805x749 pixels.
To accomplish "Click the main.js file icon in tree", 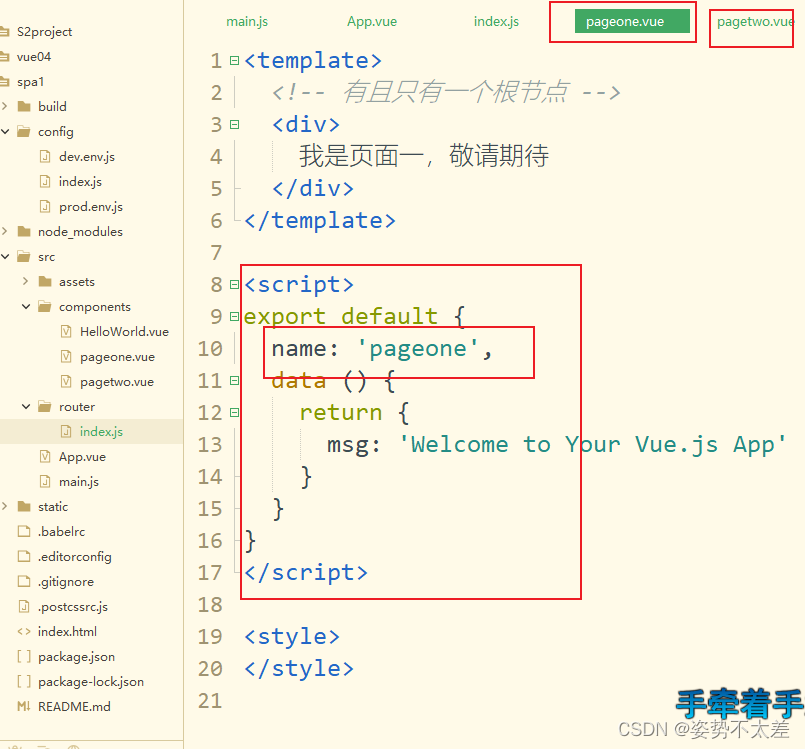I will click(45, 482).
